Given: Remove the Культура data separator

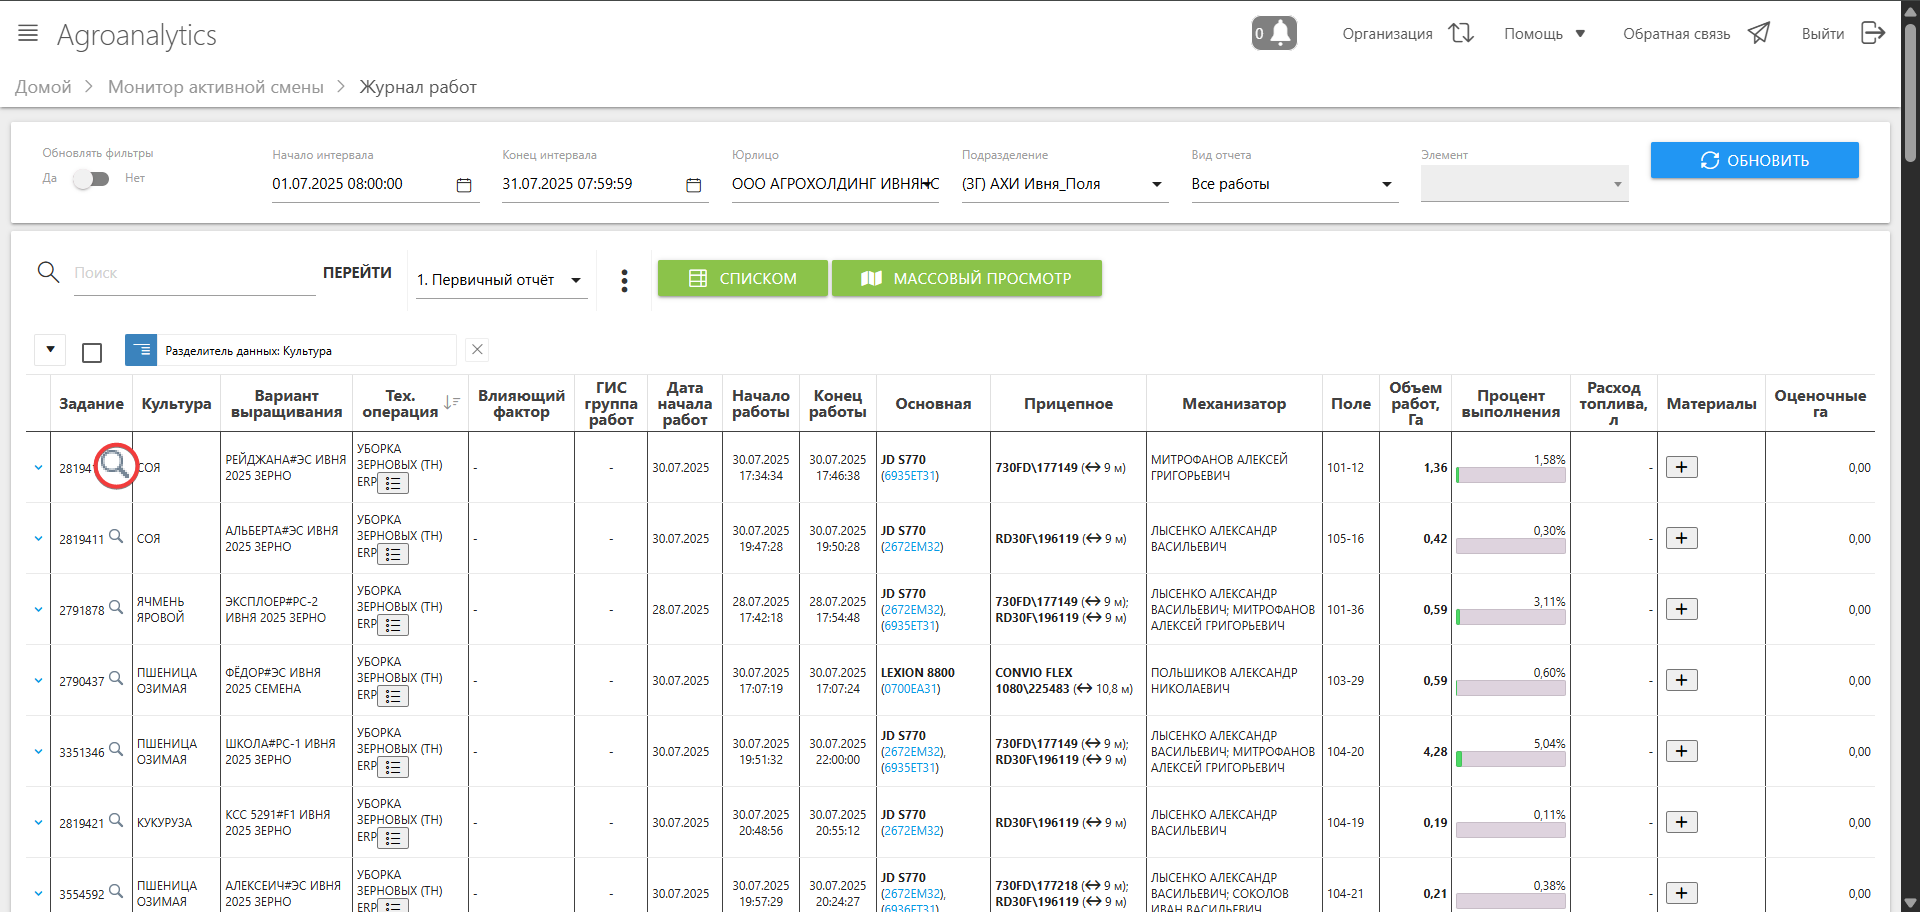Looking at the screenshot, I should point(477,350).
